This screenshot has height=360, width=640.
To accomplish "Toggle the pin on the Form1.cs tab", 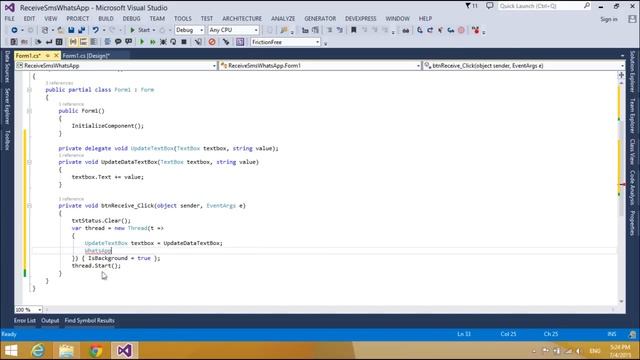I will [x=48, y=56].
